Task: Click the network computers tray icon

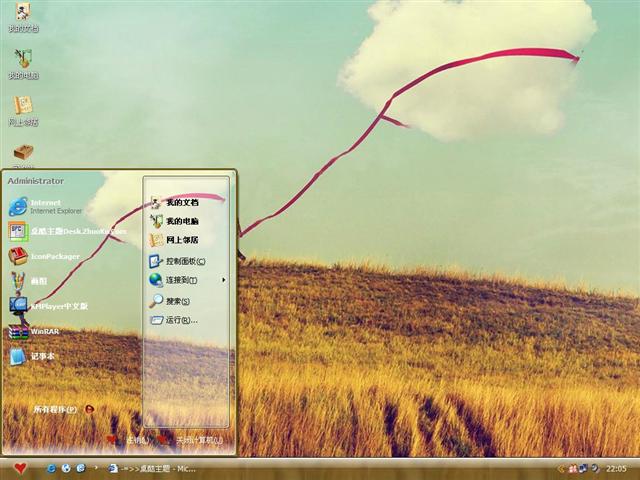Action: pos(583,469)
